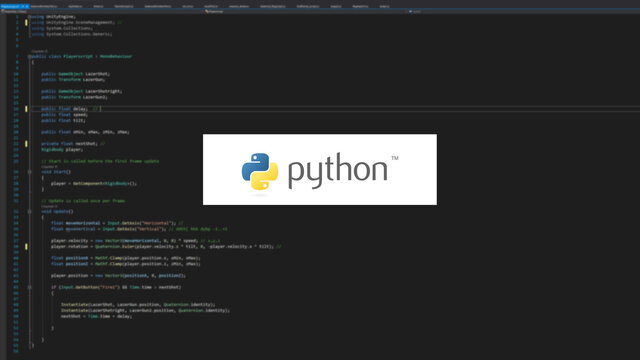Click "public GameObject LazerShotright;" declaration
The height and width of the screenshot is (360, 640).
82,91
